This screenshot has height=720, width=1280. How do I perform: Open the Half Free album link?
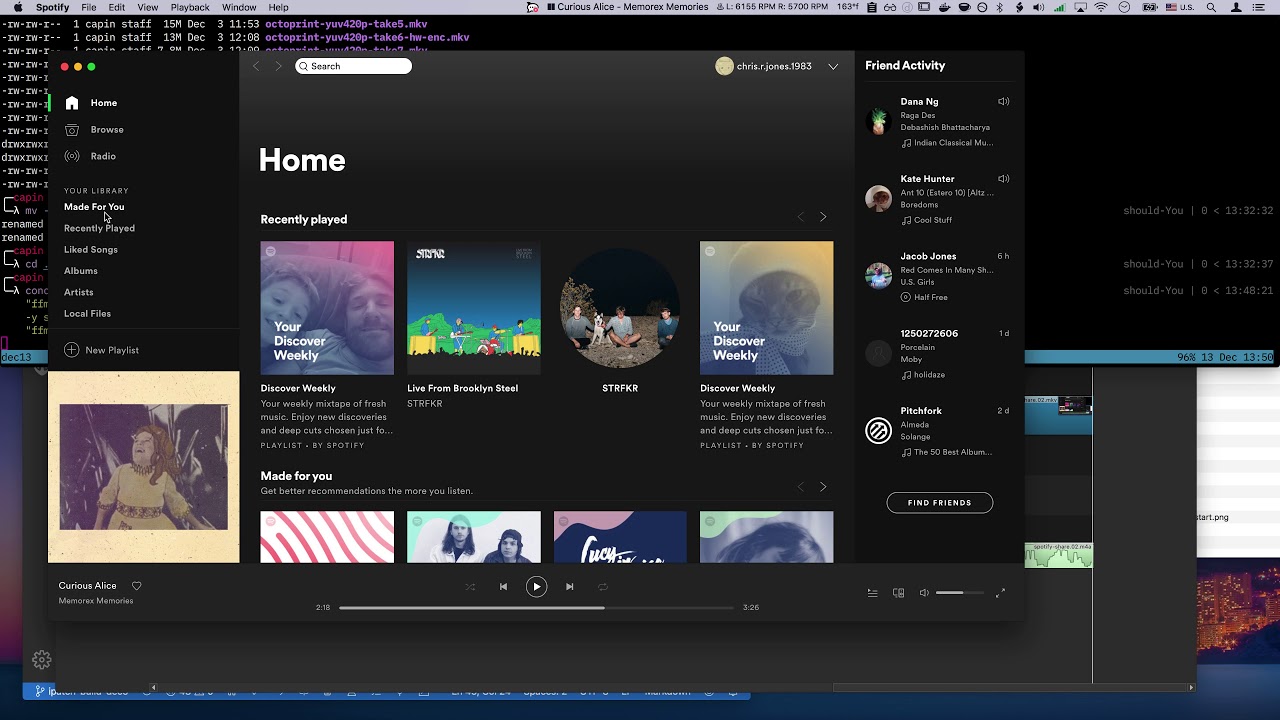point(931,297)
